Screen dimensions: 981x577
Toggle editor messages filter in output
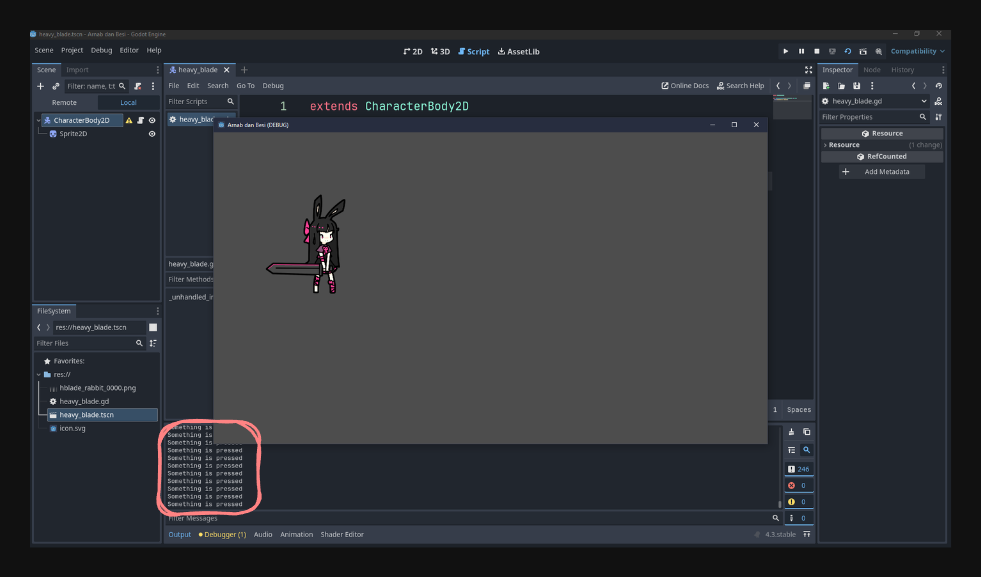[799, 518]
